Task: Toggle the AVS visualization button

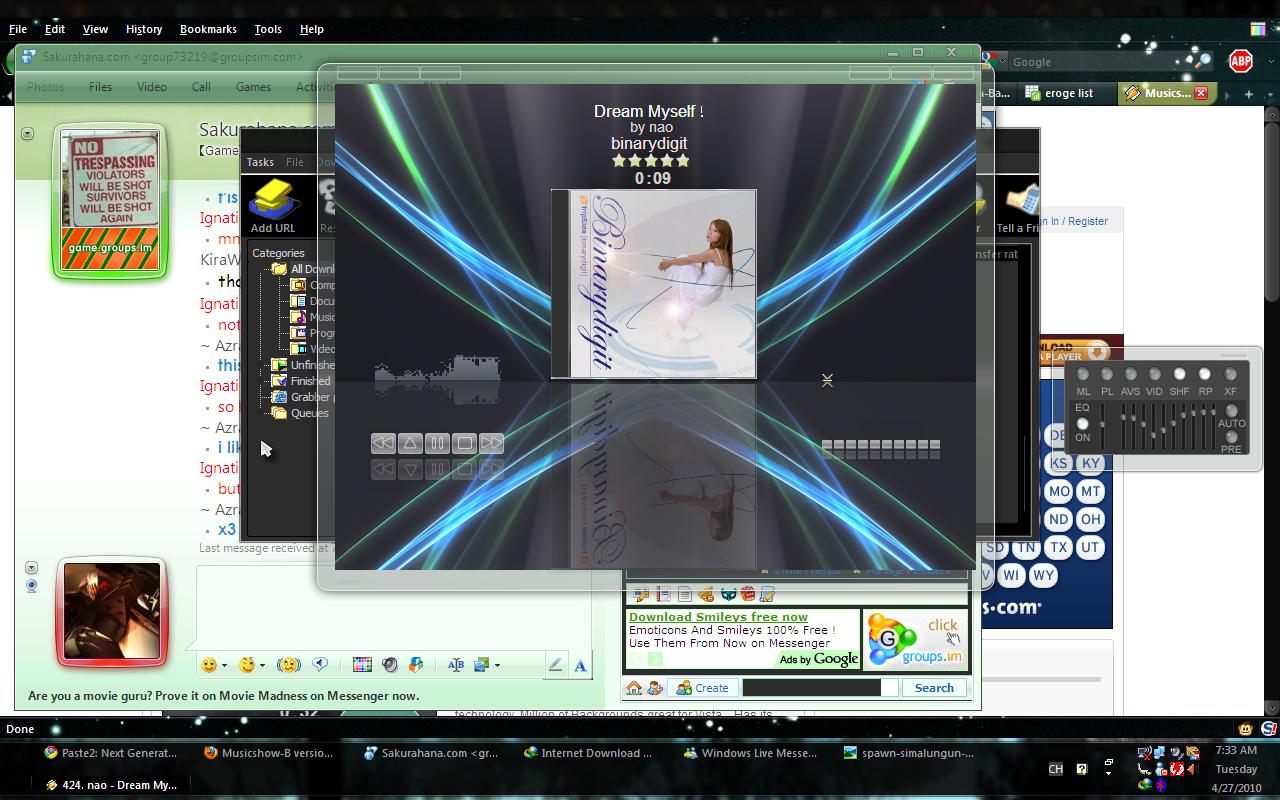Action: coord(1131,374)
